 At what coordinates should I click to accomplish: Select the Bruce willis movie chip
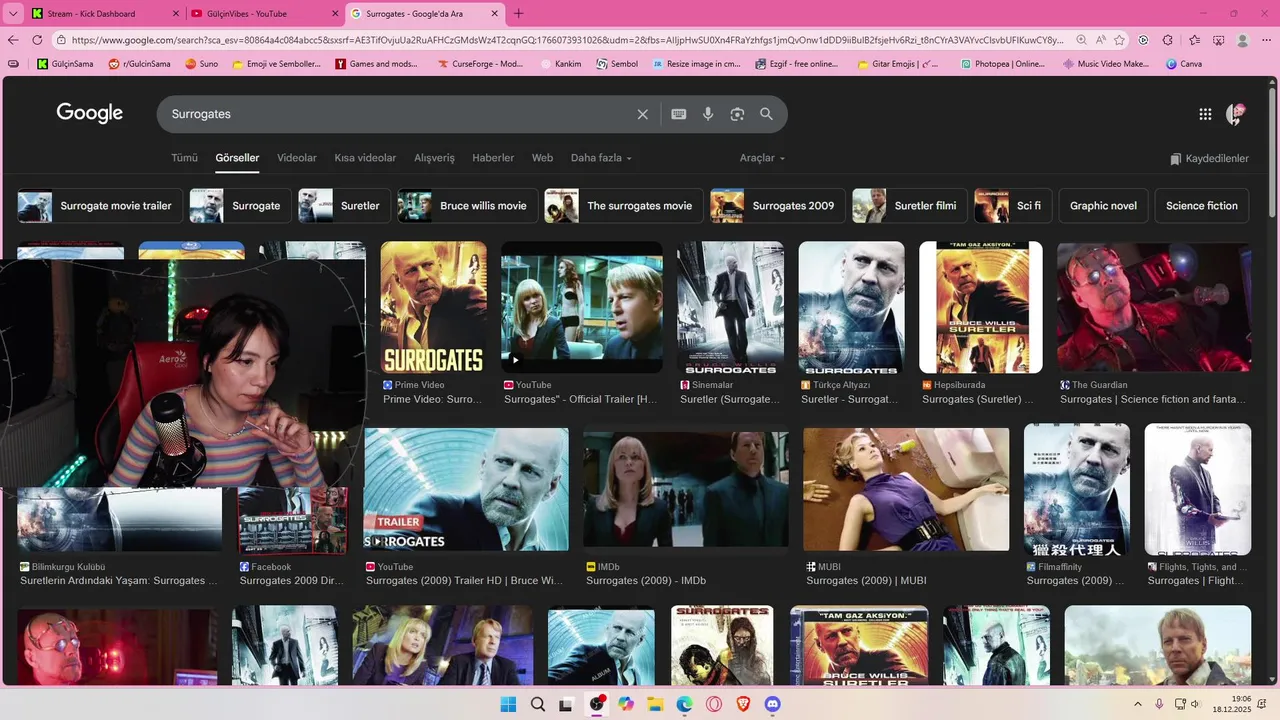point(468,206)
